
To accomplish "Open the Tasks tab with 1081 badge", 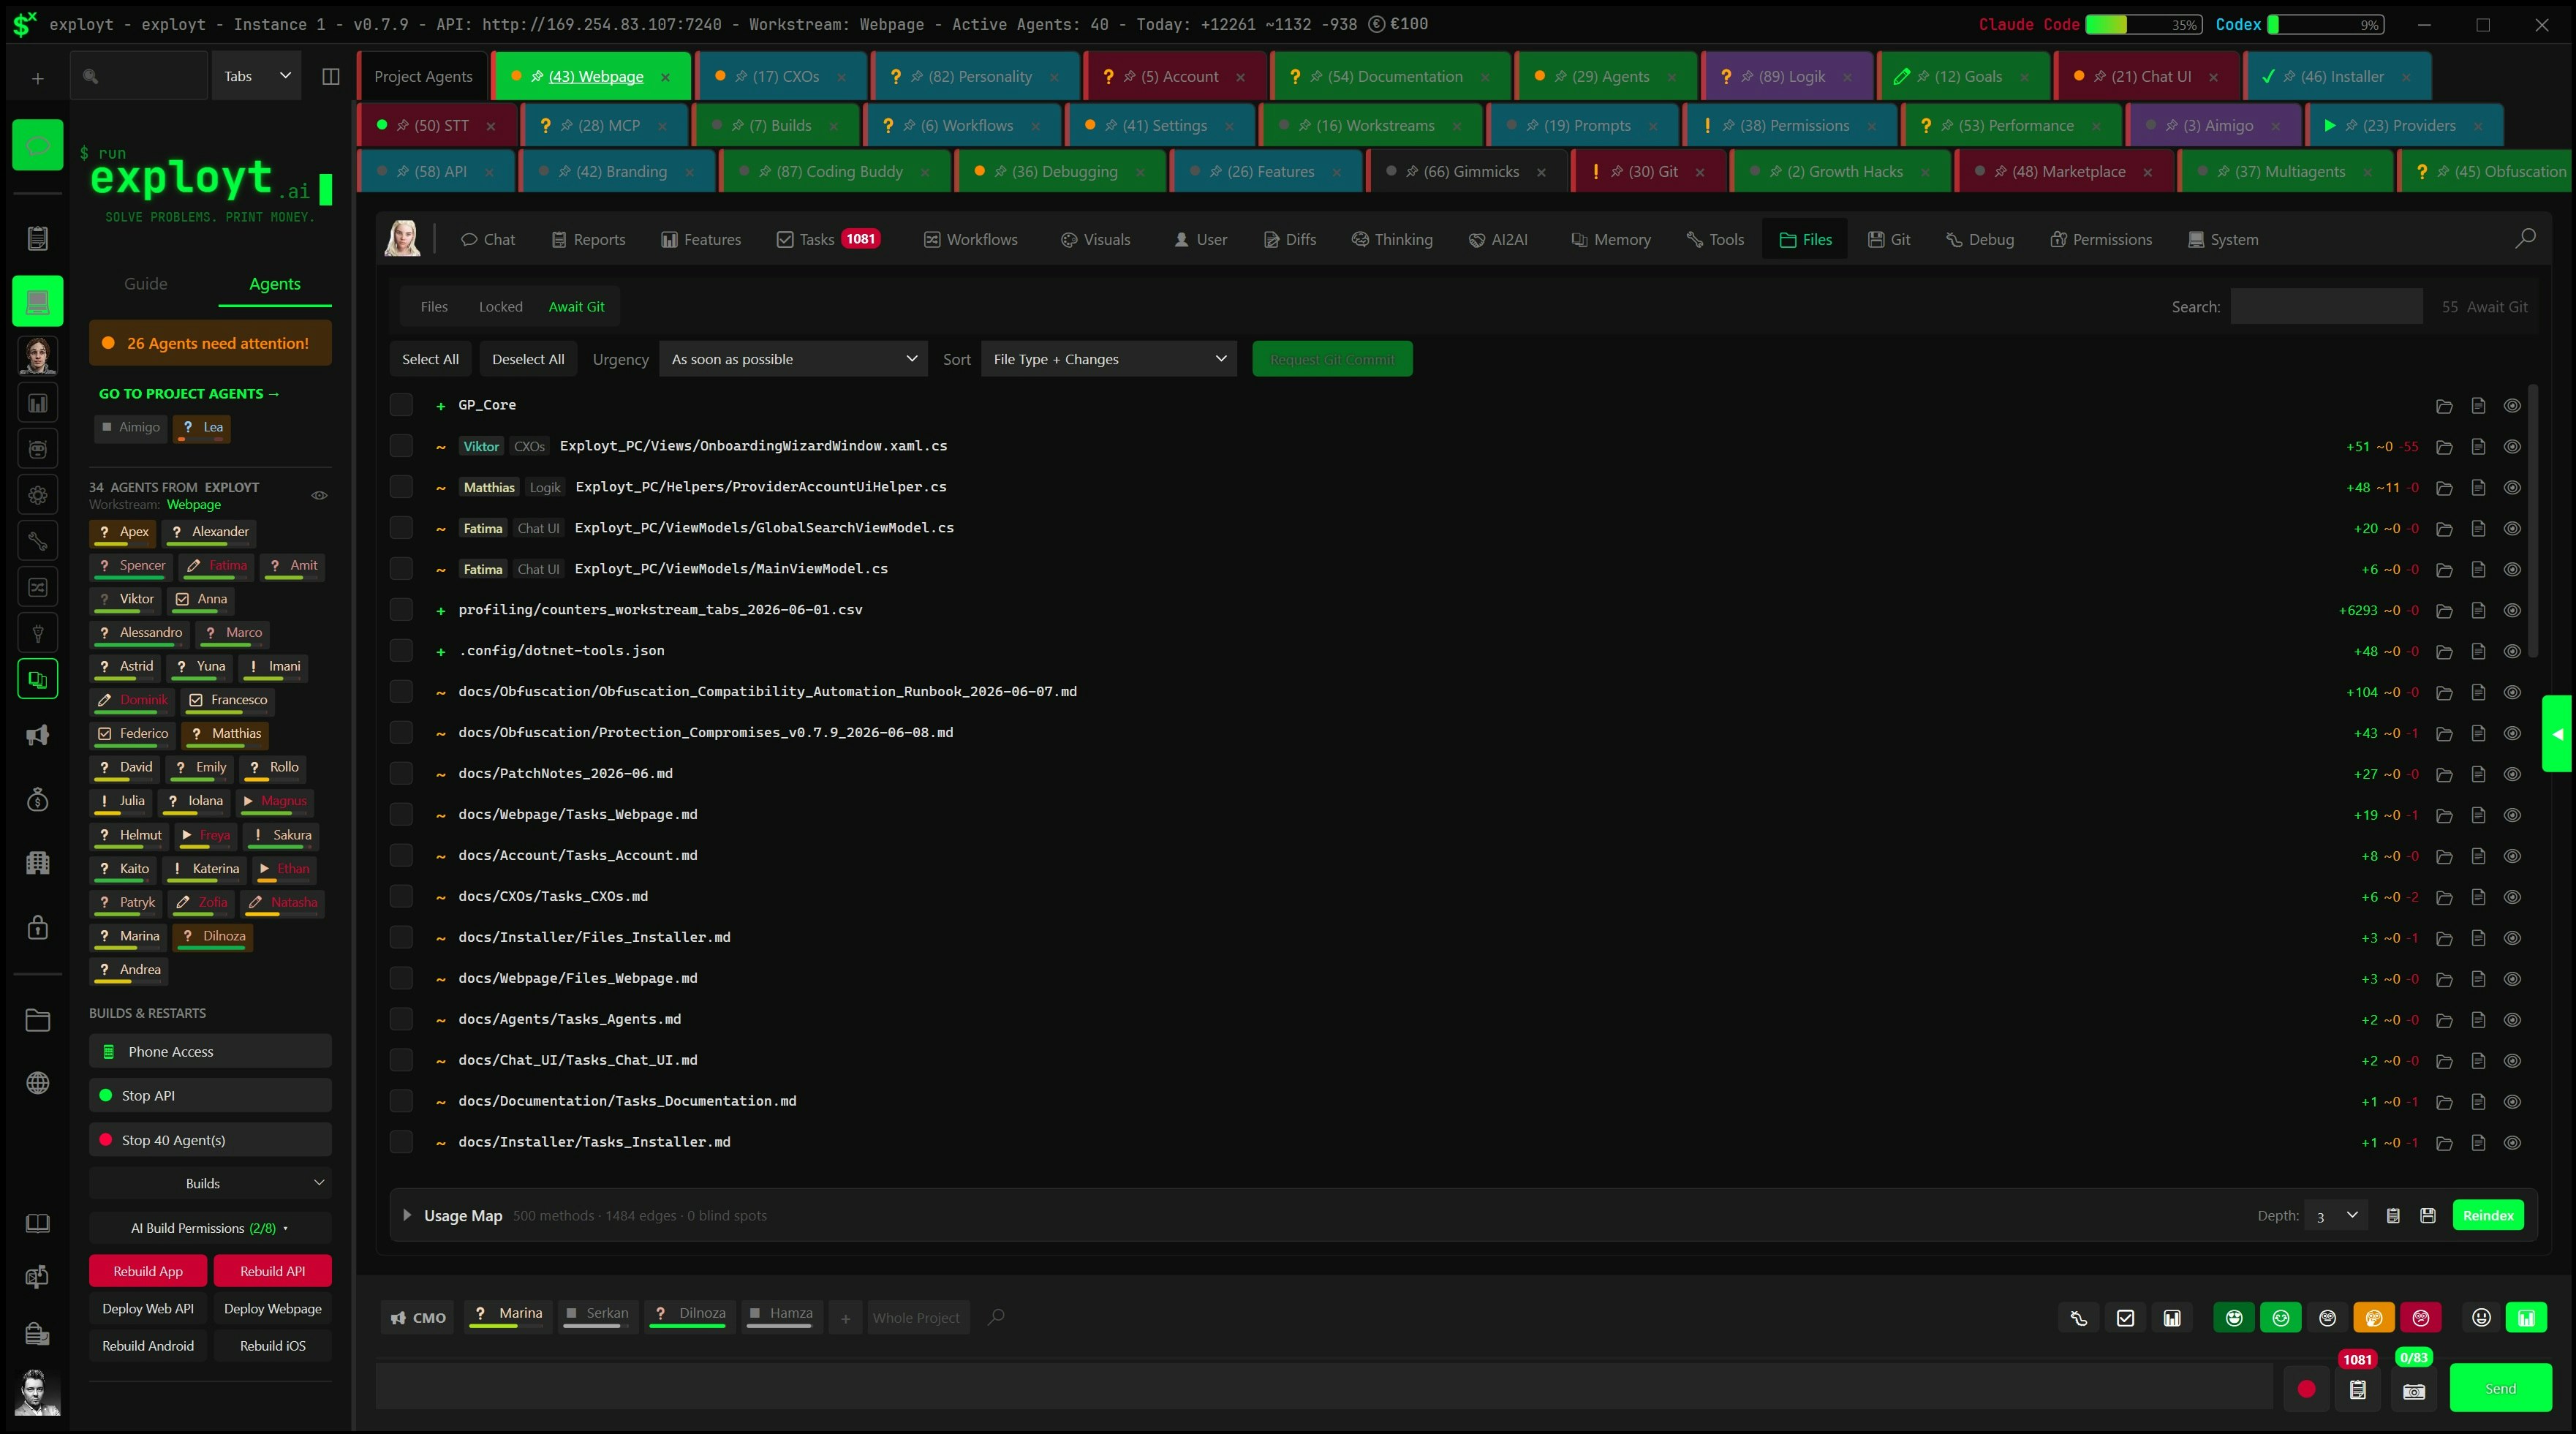I will tap(828, 239).
